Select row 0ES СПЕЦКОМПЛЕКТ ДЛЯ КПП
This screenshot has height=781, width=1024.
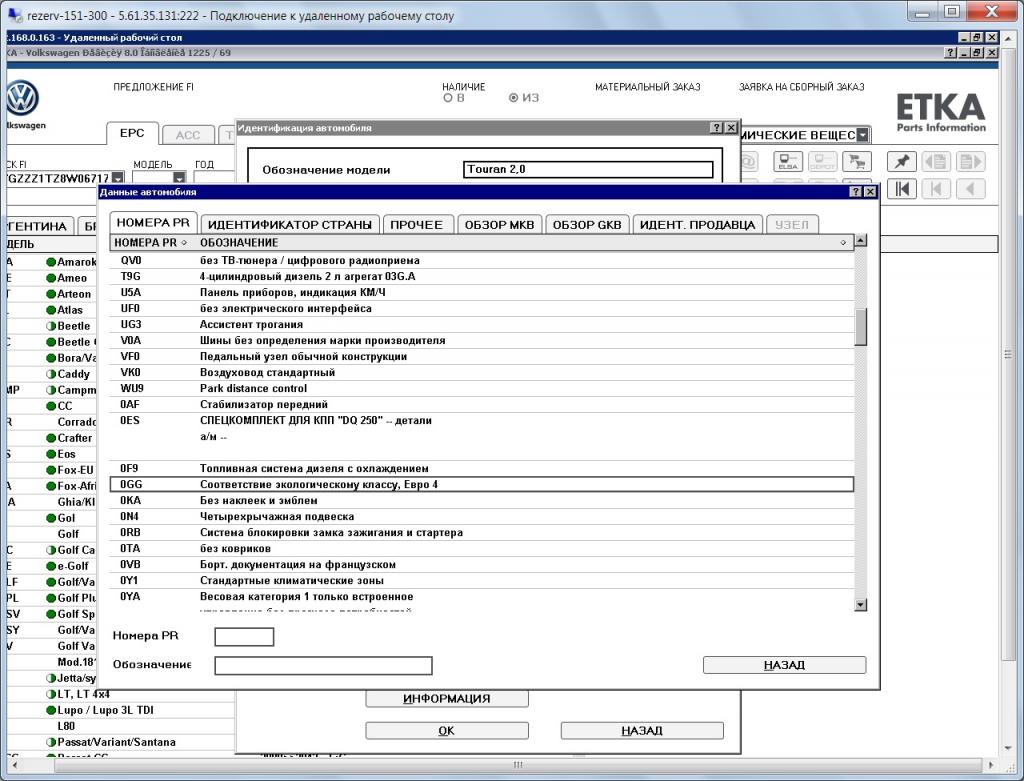point(482,436)
